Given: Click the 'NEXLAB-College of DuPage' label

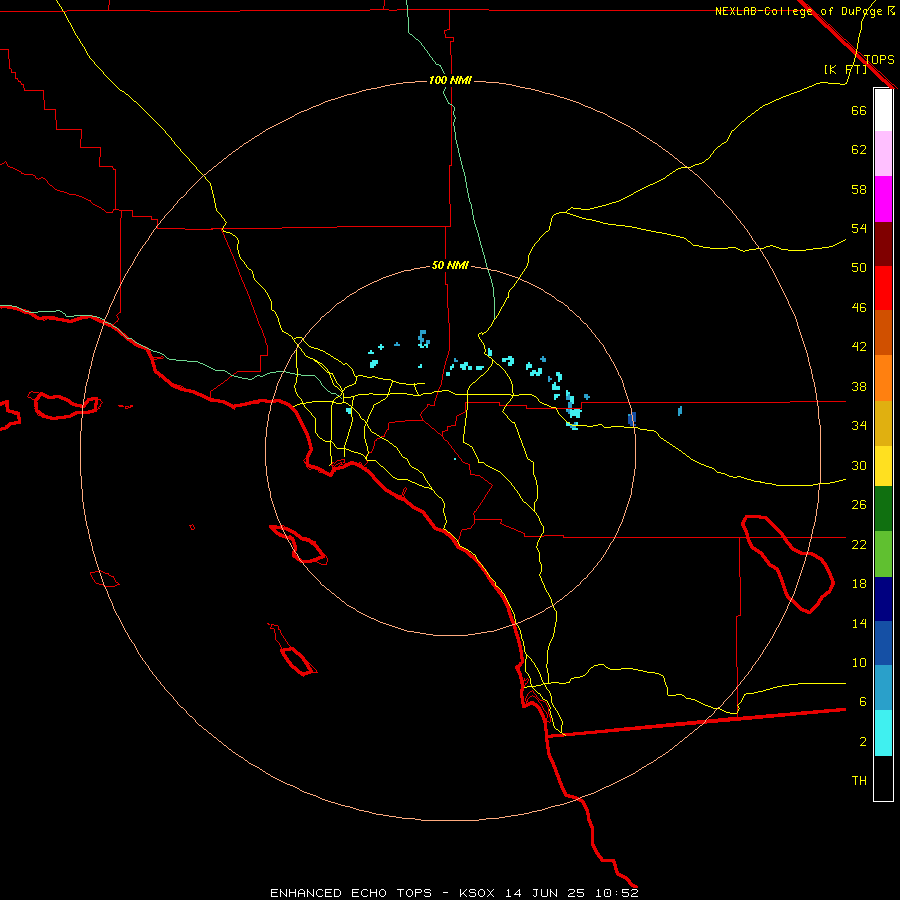Looking at the screenshot, I should [x=798, y=11].
